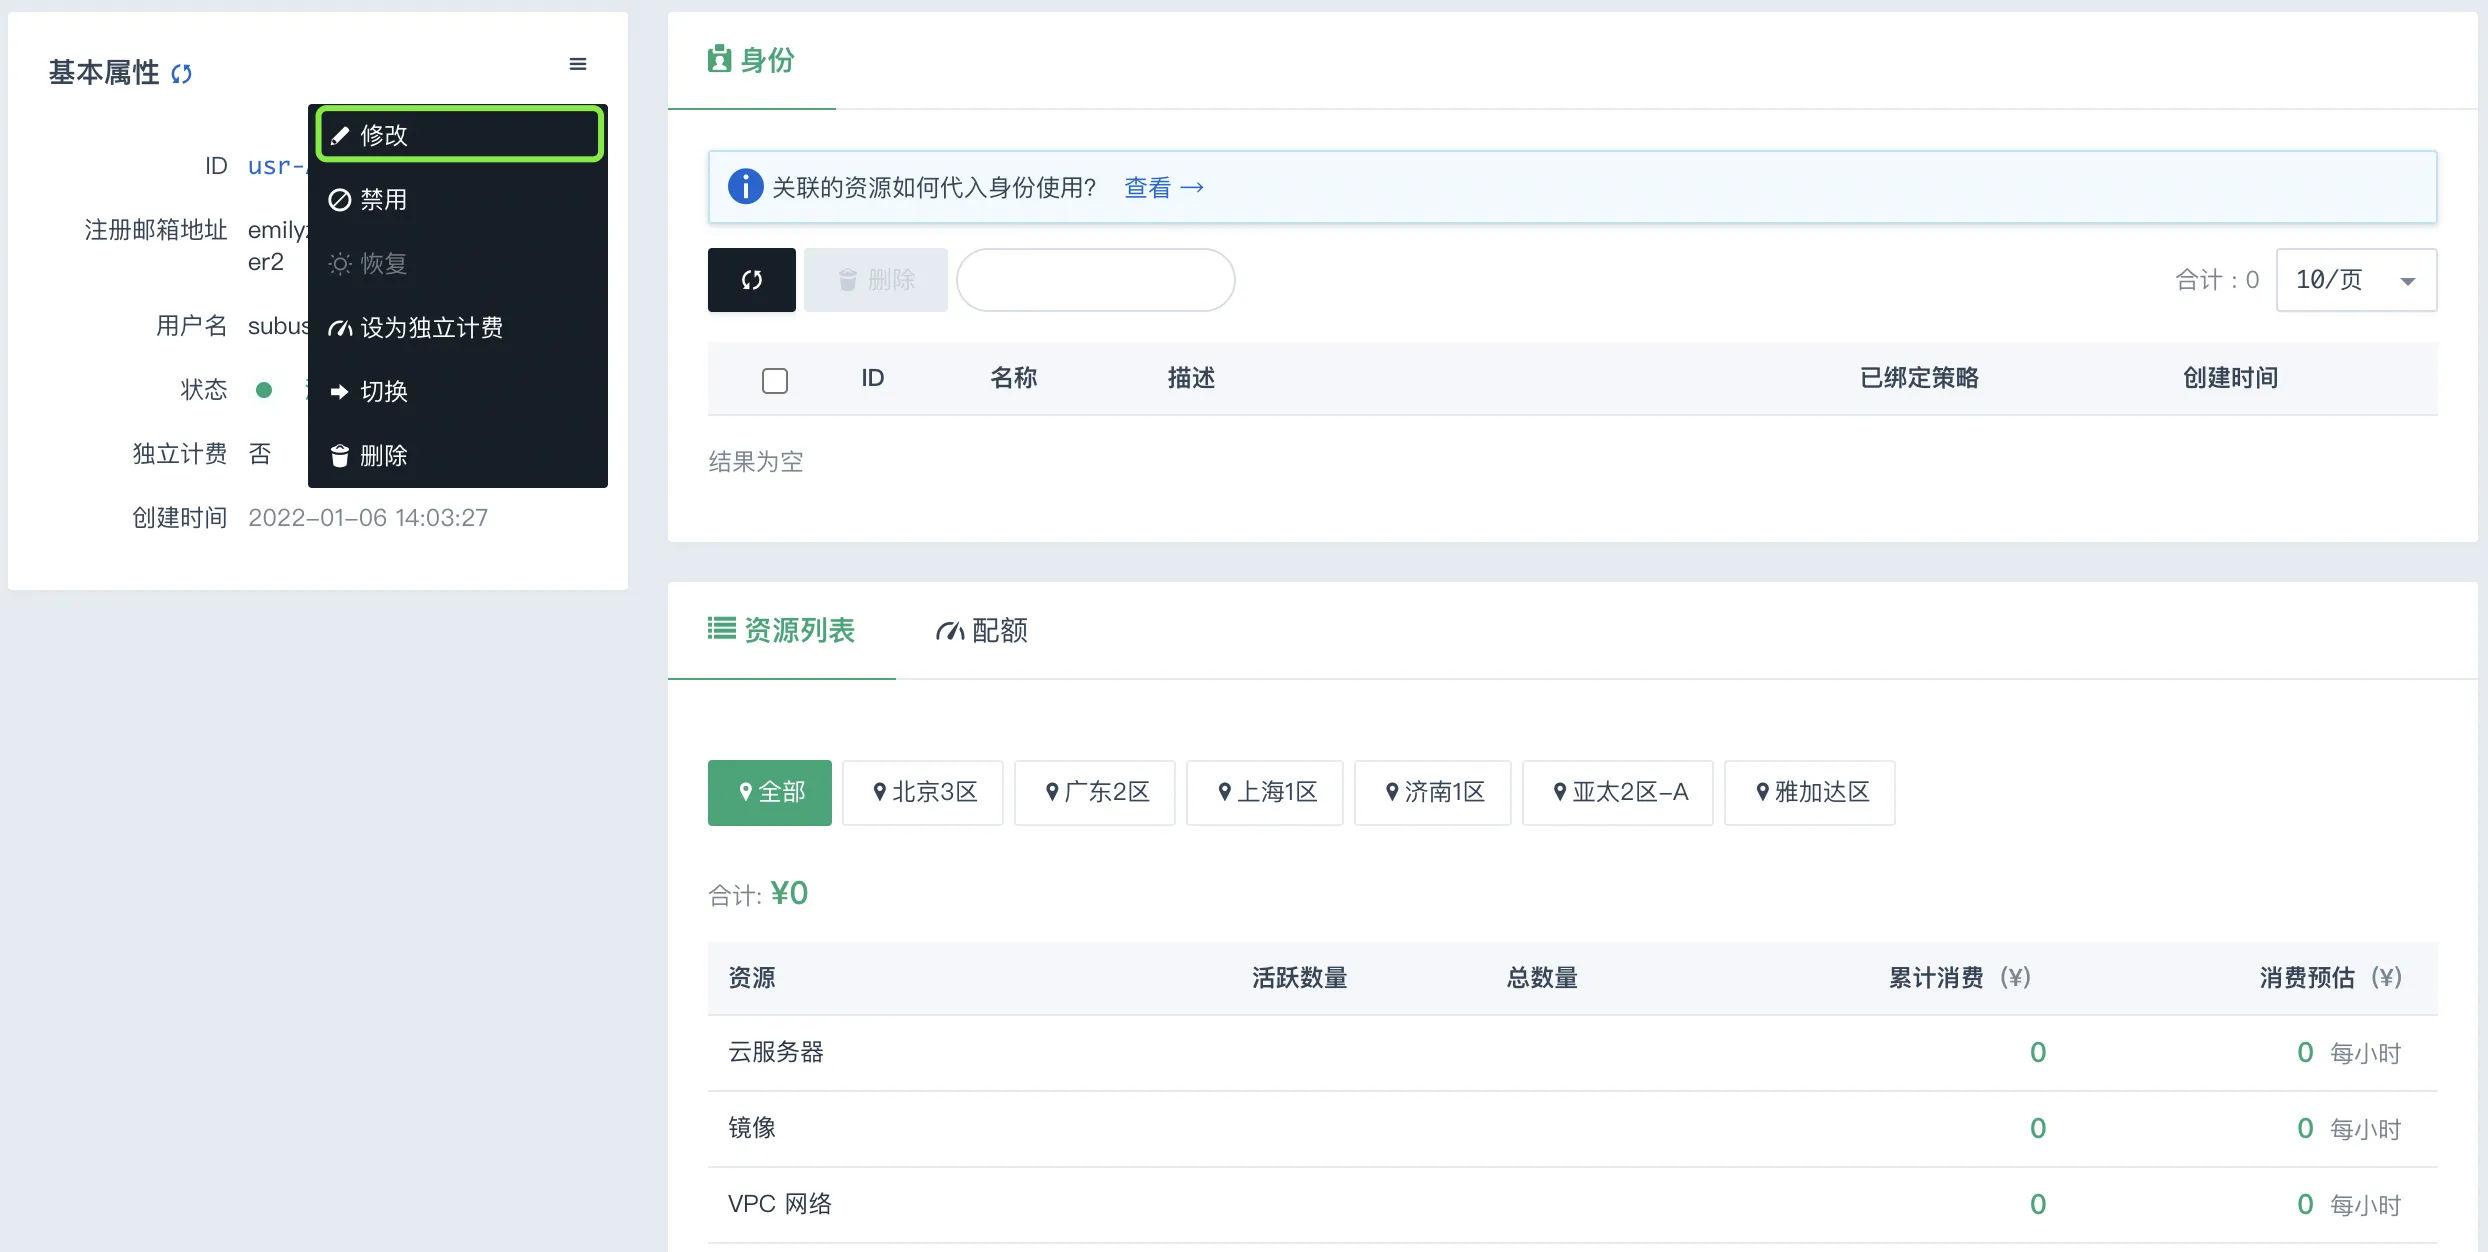This screenshot has height=1252, width=2488.
Task: Click the 云服务器 resource row
Action: [x=1572, y=1053]
